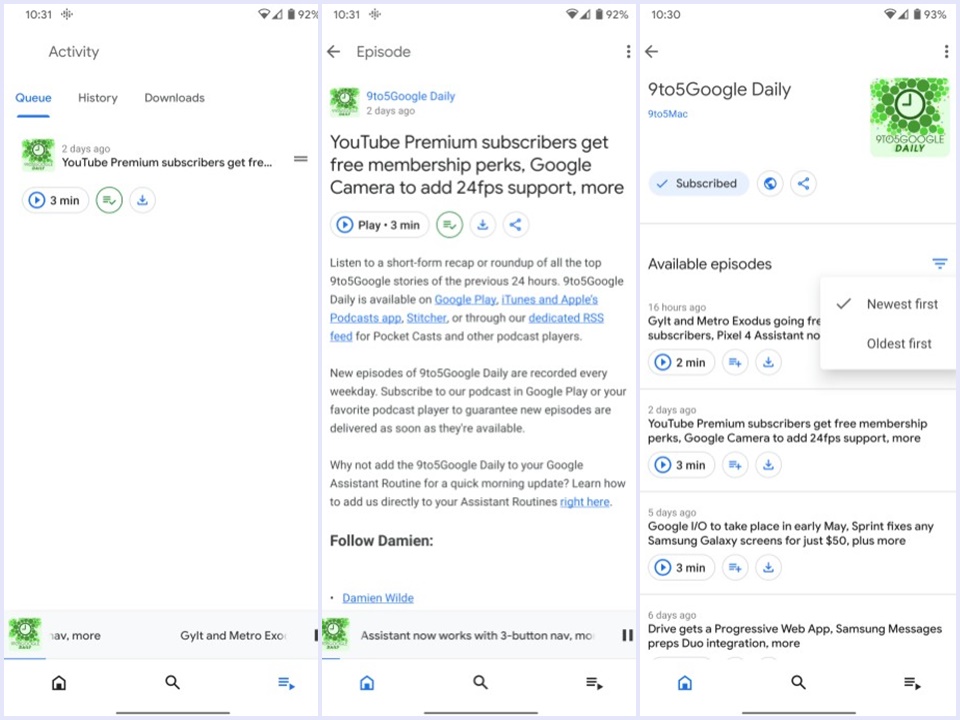Share the YouTube Premium episode via share icon

pos(515,224)
